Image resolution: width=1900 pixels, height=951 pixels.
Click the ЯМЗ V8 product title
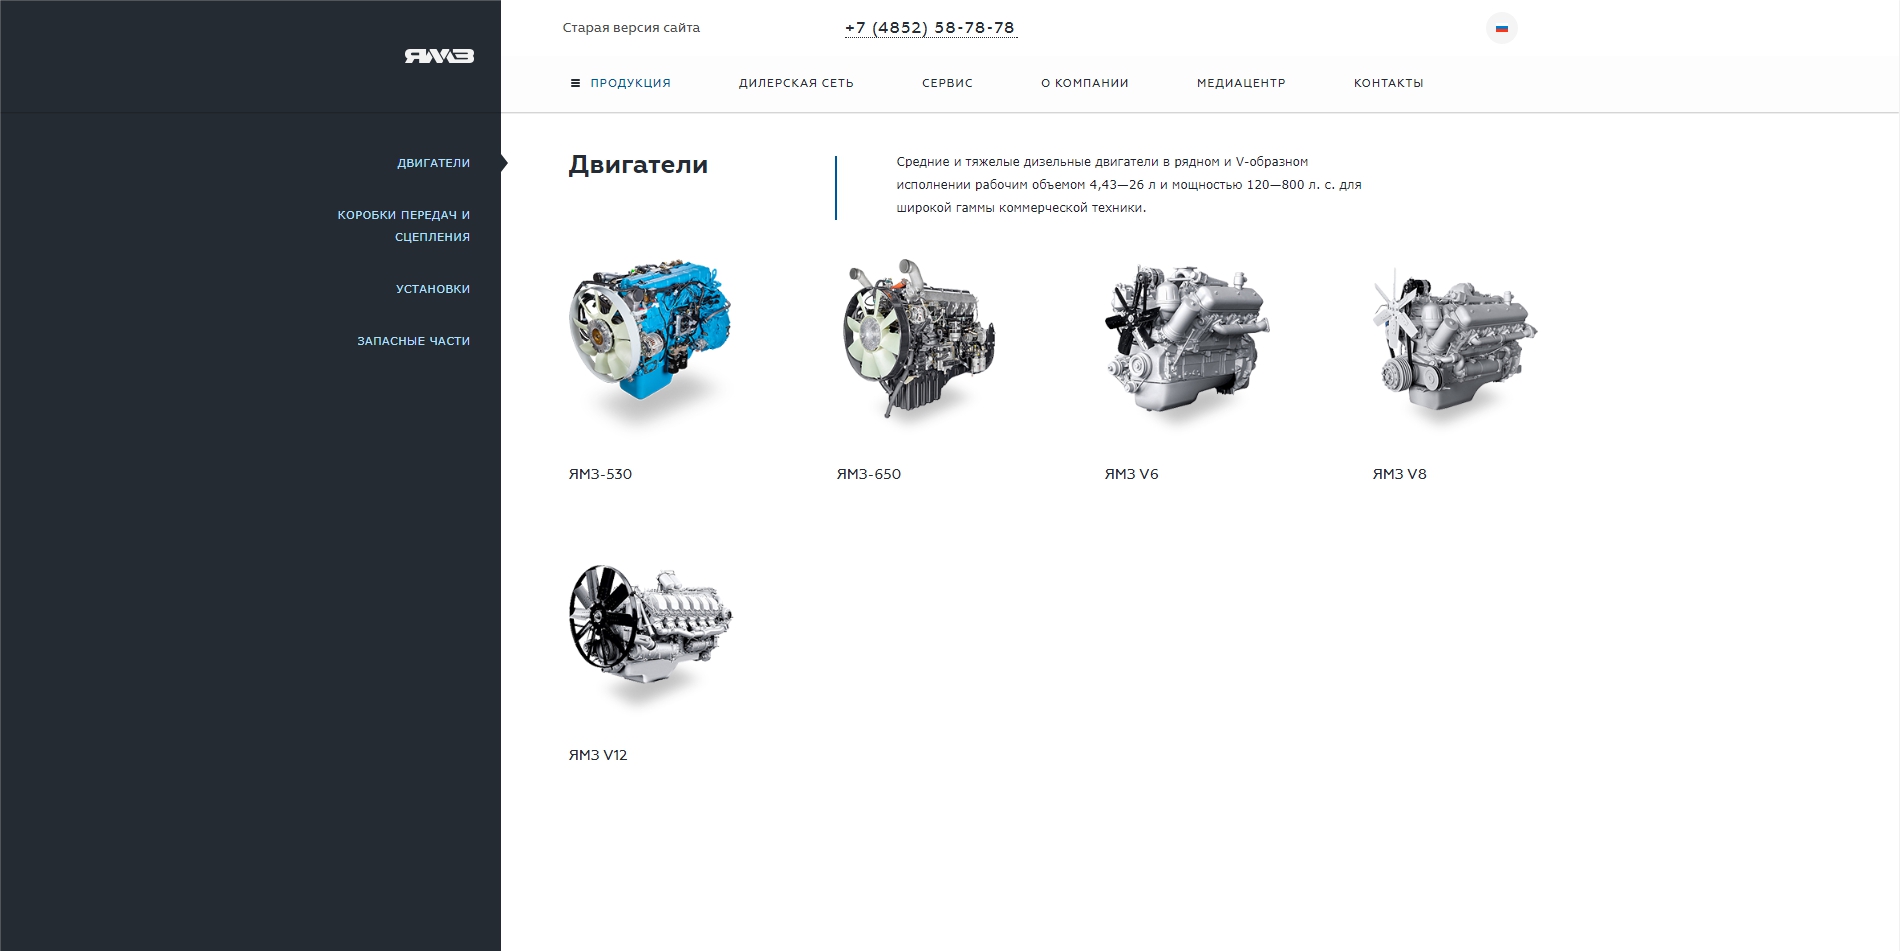click(1399, 474)
